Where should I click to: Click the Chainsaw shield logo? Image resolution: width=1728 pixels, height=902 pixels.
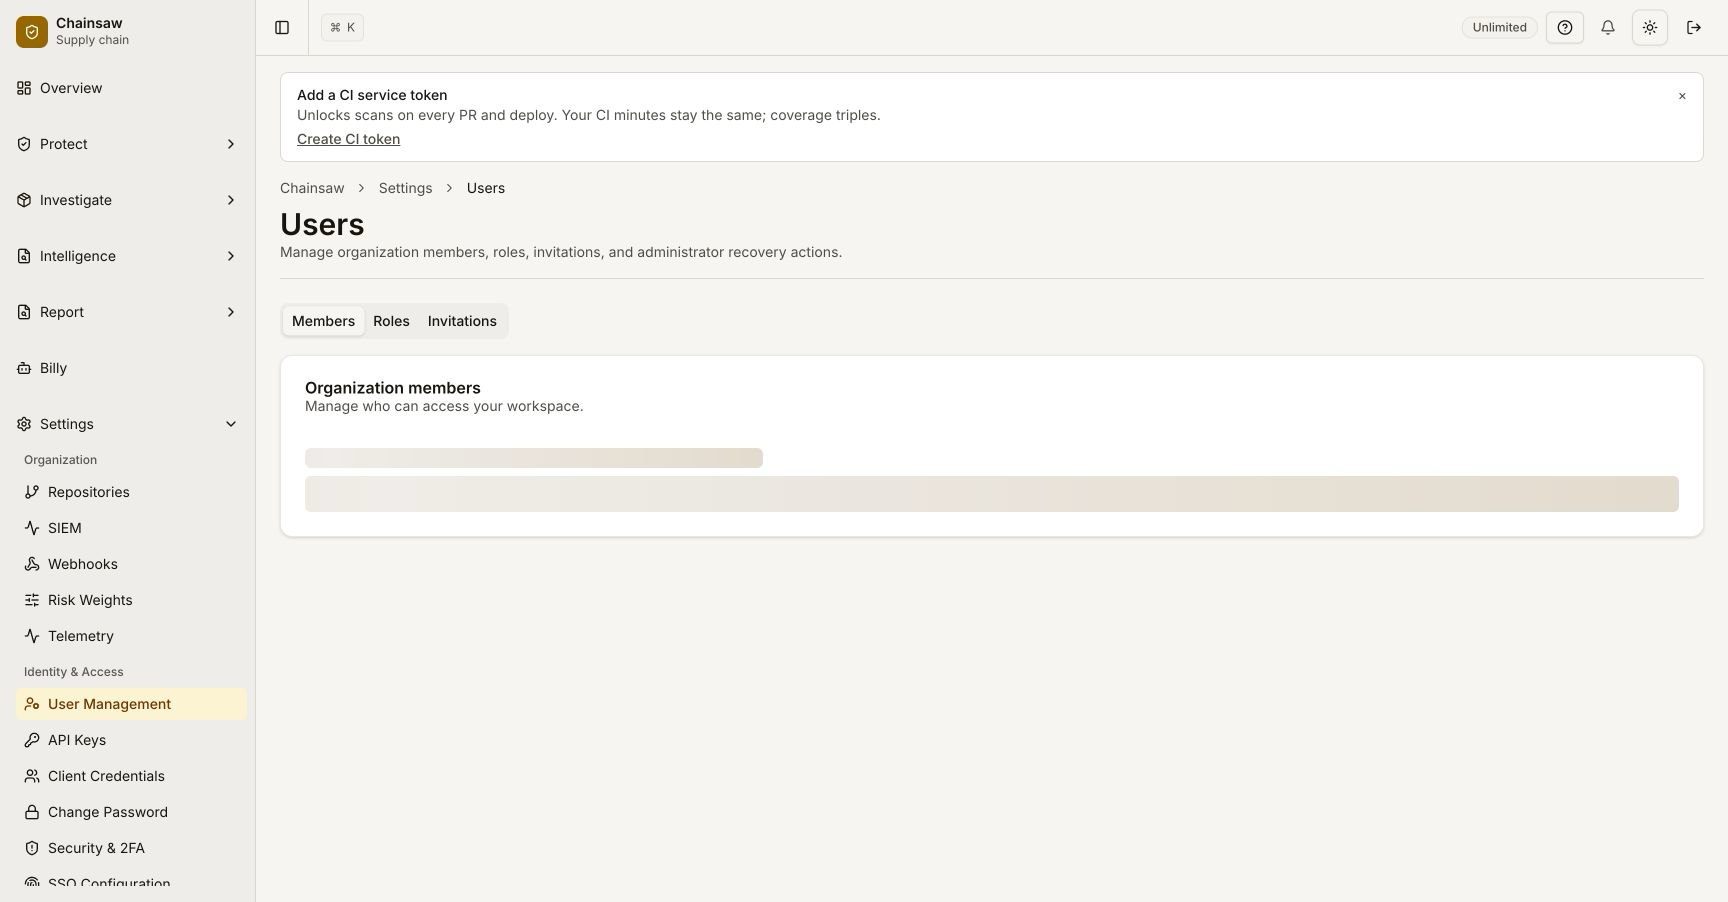(x=32, y=32)
